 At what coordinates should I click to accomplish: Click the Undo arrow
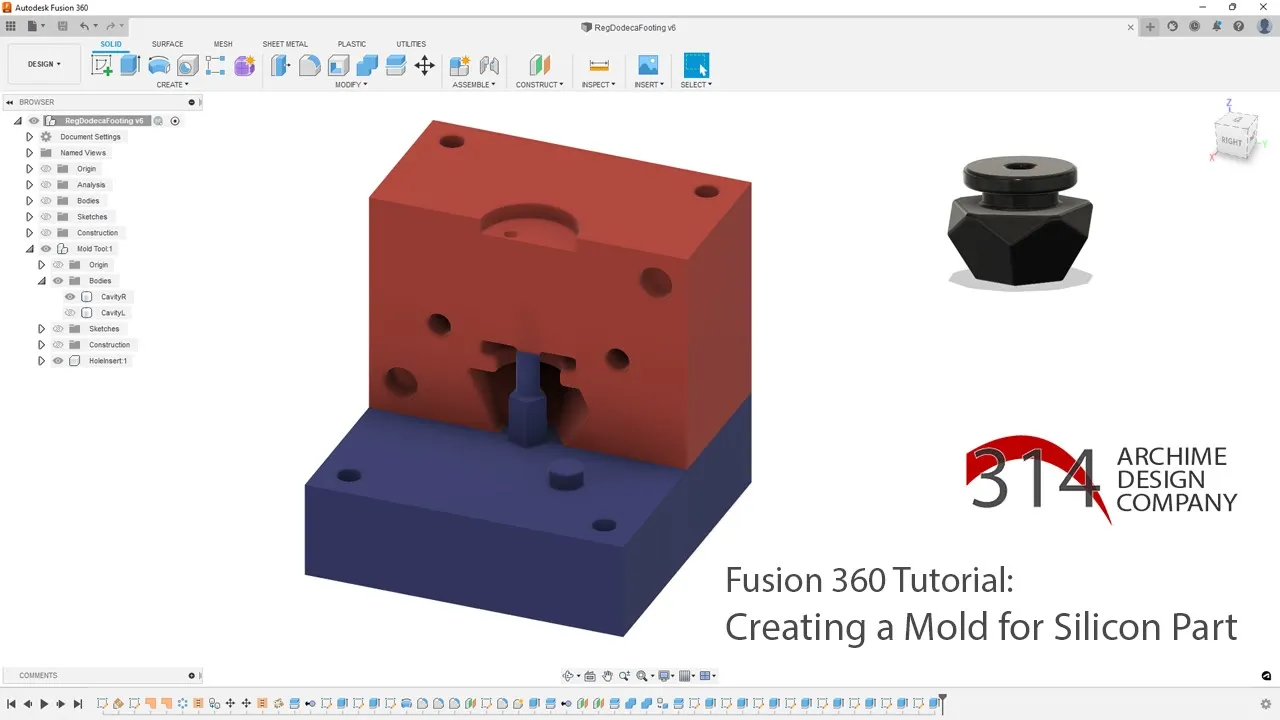coord(84,27)
